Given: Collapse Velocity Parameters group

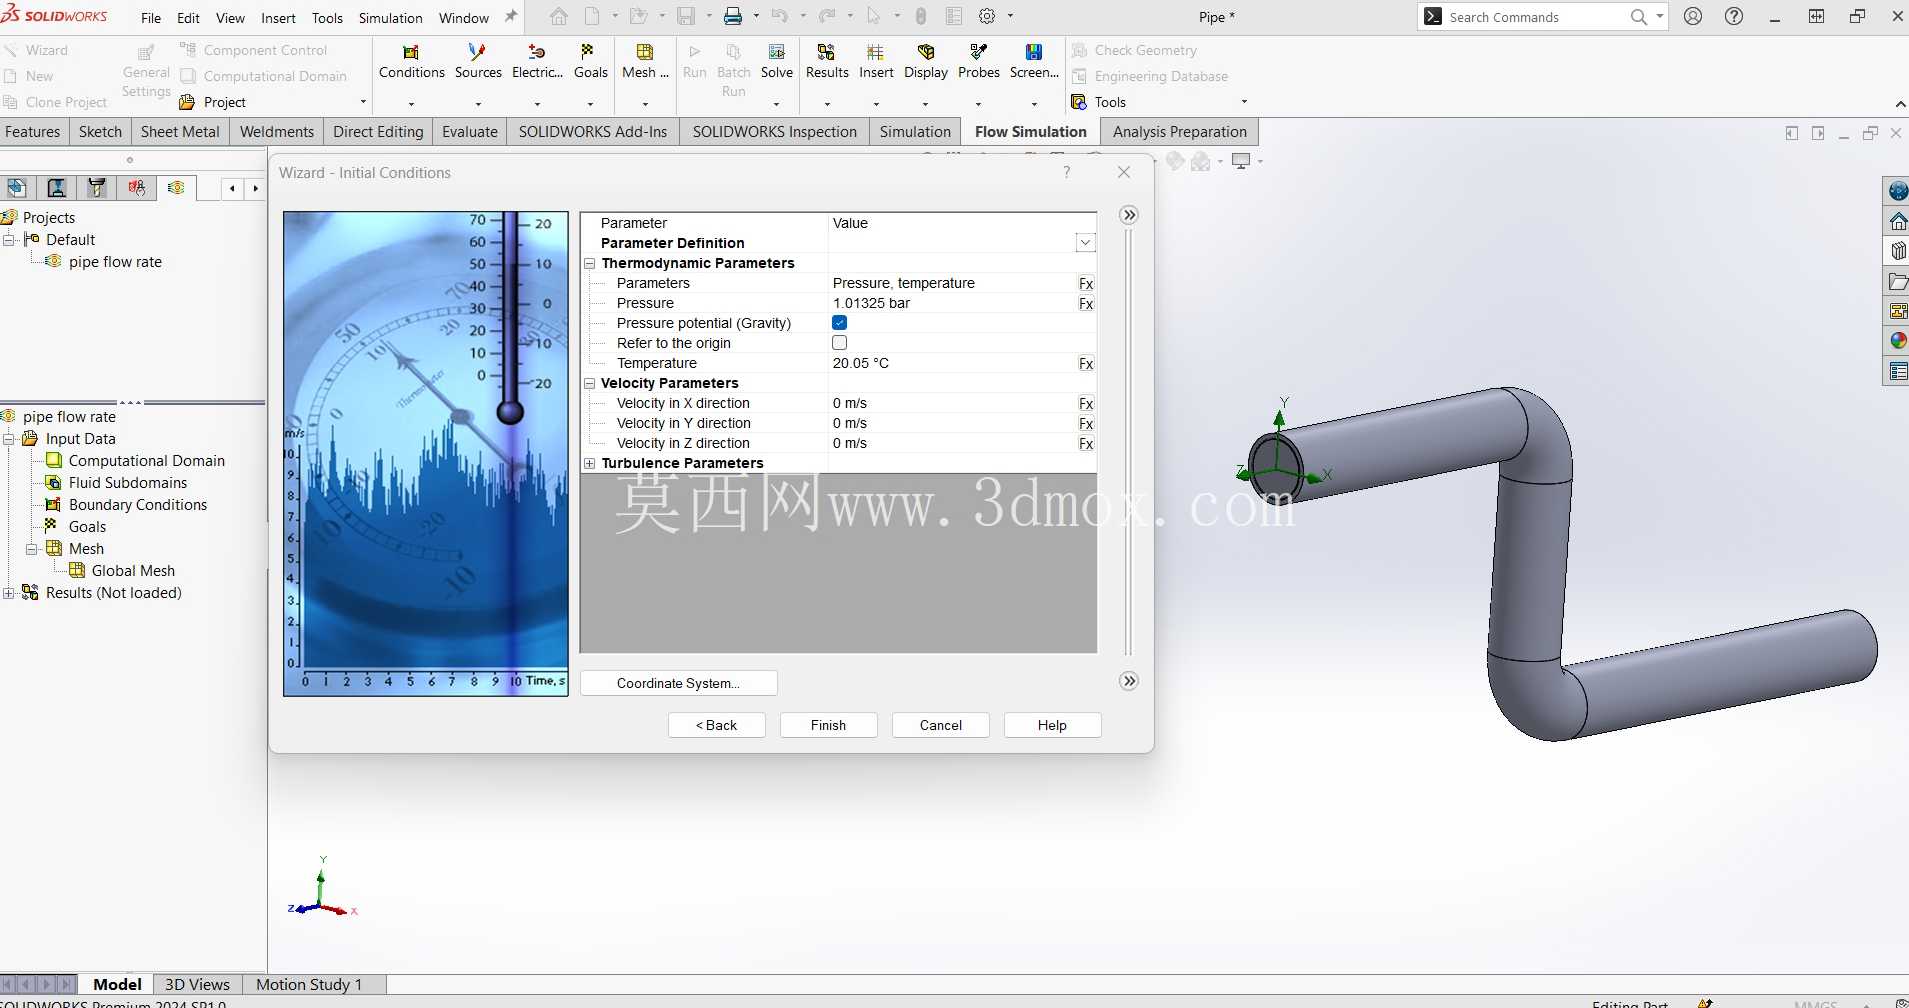Looking at the screenshot, I should pos(590,383).
